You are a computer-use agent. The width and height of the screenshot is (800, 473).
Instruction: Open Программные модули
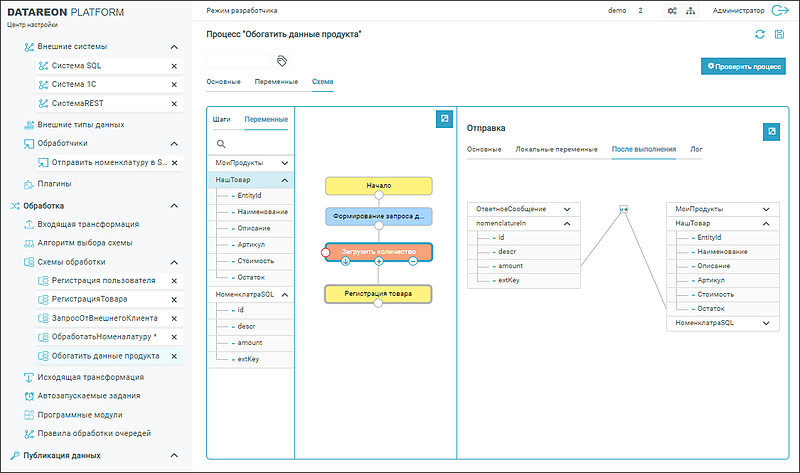click(x=80, y=415)
